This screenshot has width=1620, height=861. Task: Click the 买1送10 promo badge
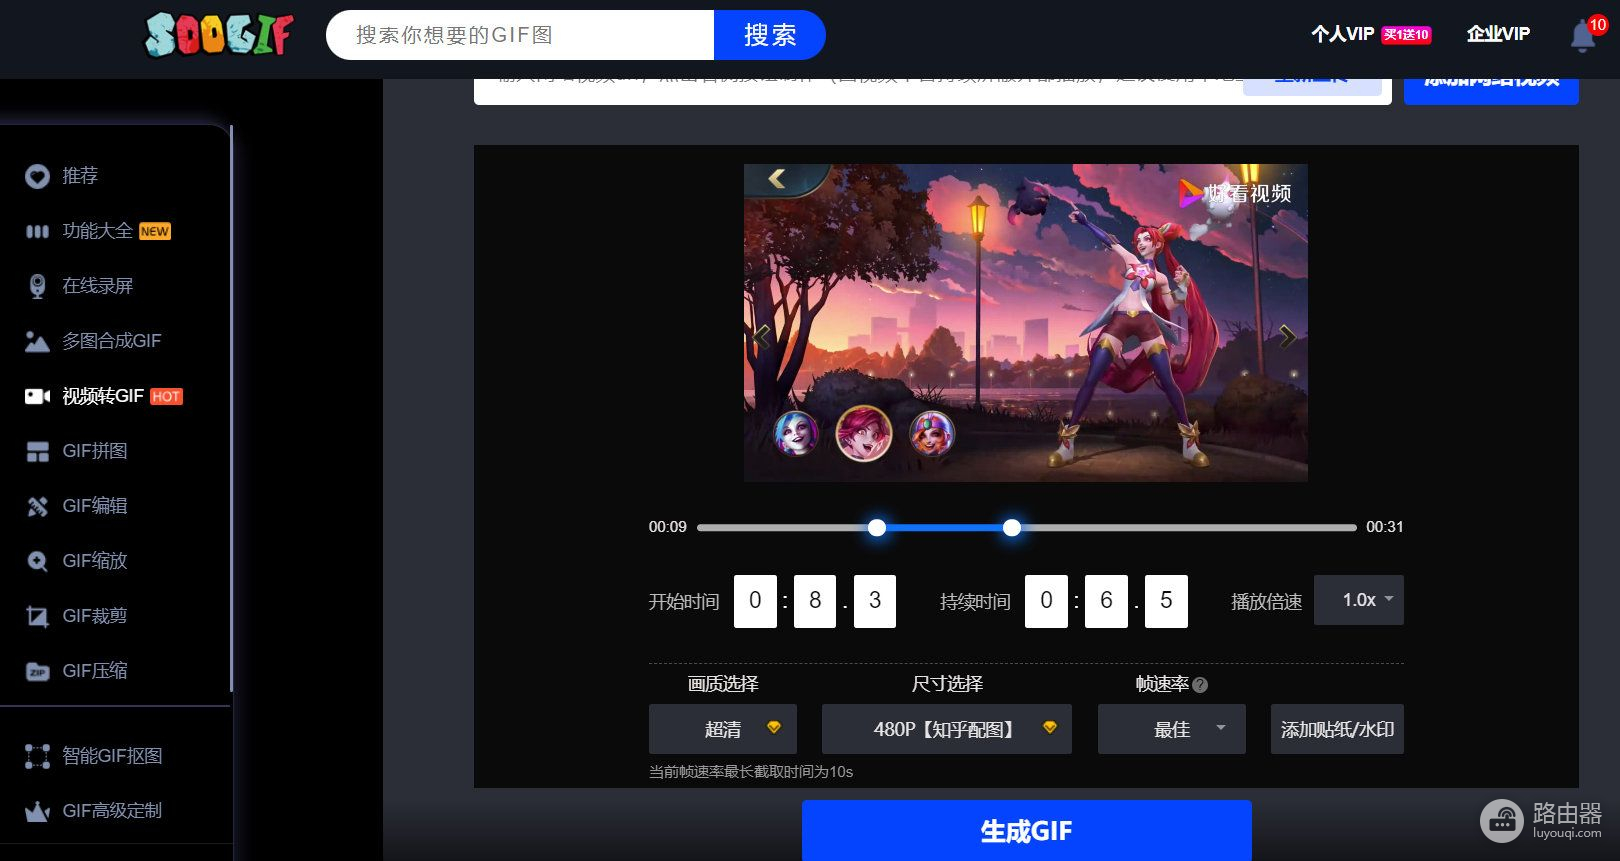(x=1406, y=35)
